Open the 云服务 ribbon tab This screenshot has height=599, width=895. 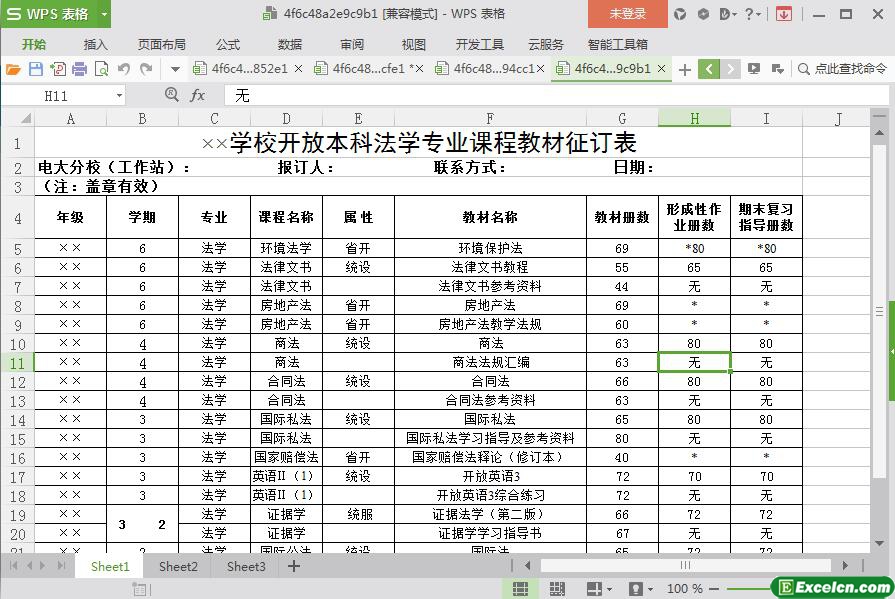(546, 45)
